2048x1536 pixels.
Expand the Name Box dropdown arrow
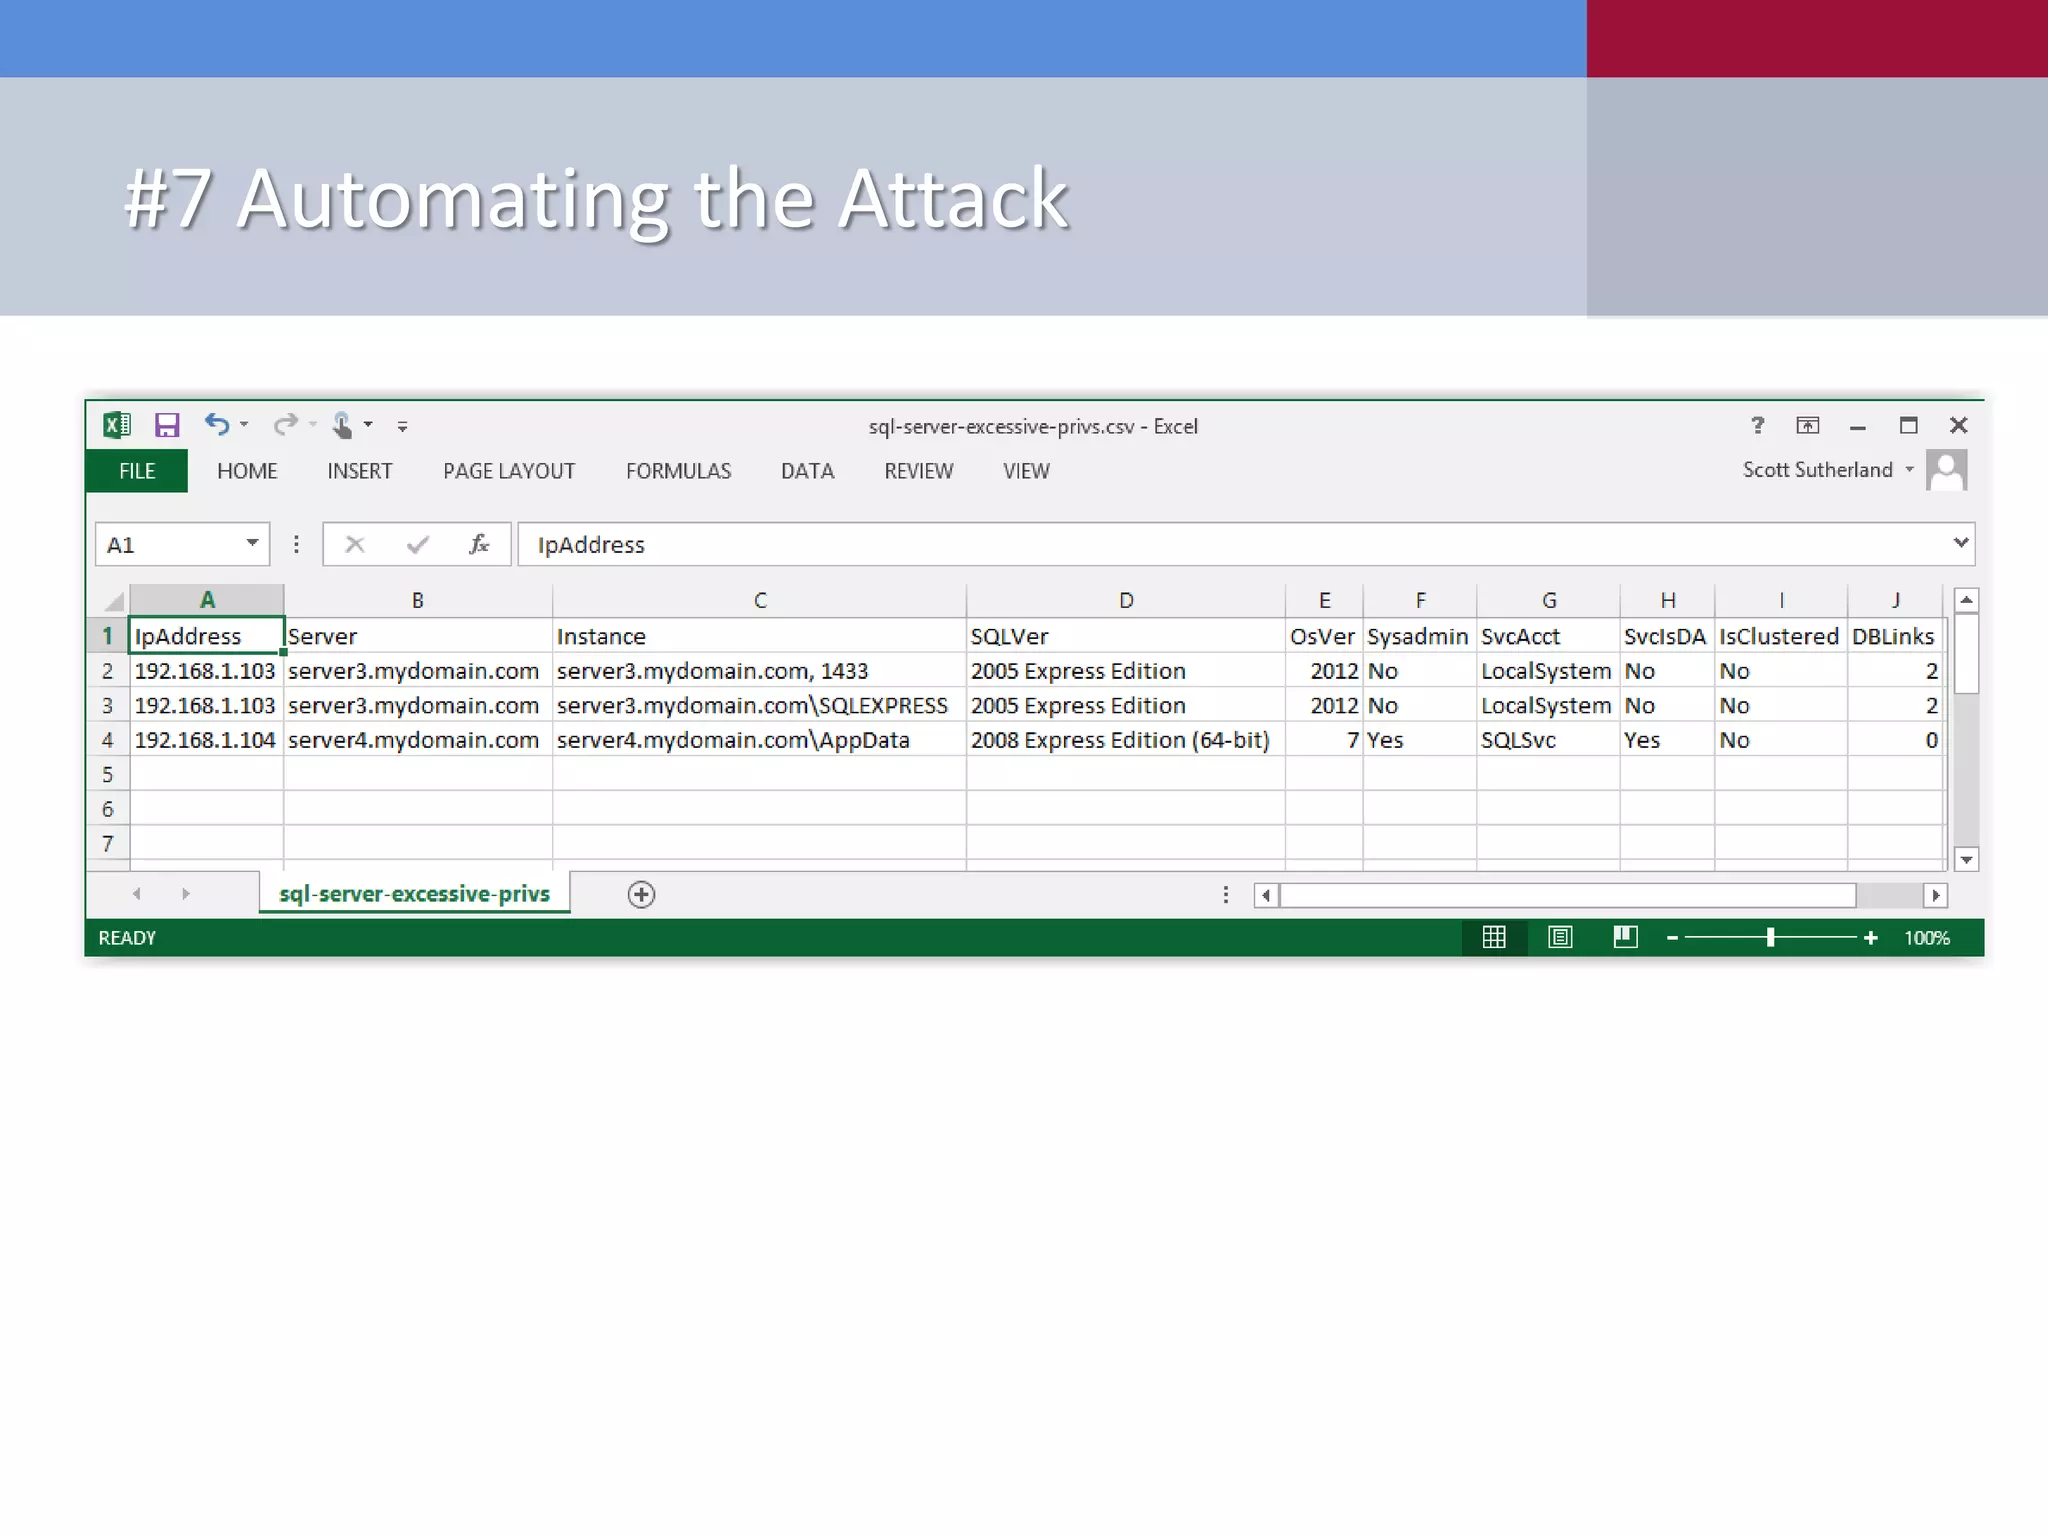click(253, 543)
